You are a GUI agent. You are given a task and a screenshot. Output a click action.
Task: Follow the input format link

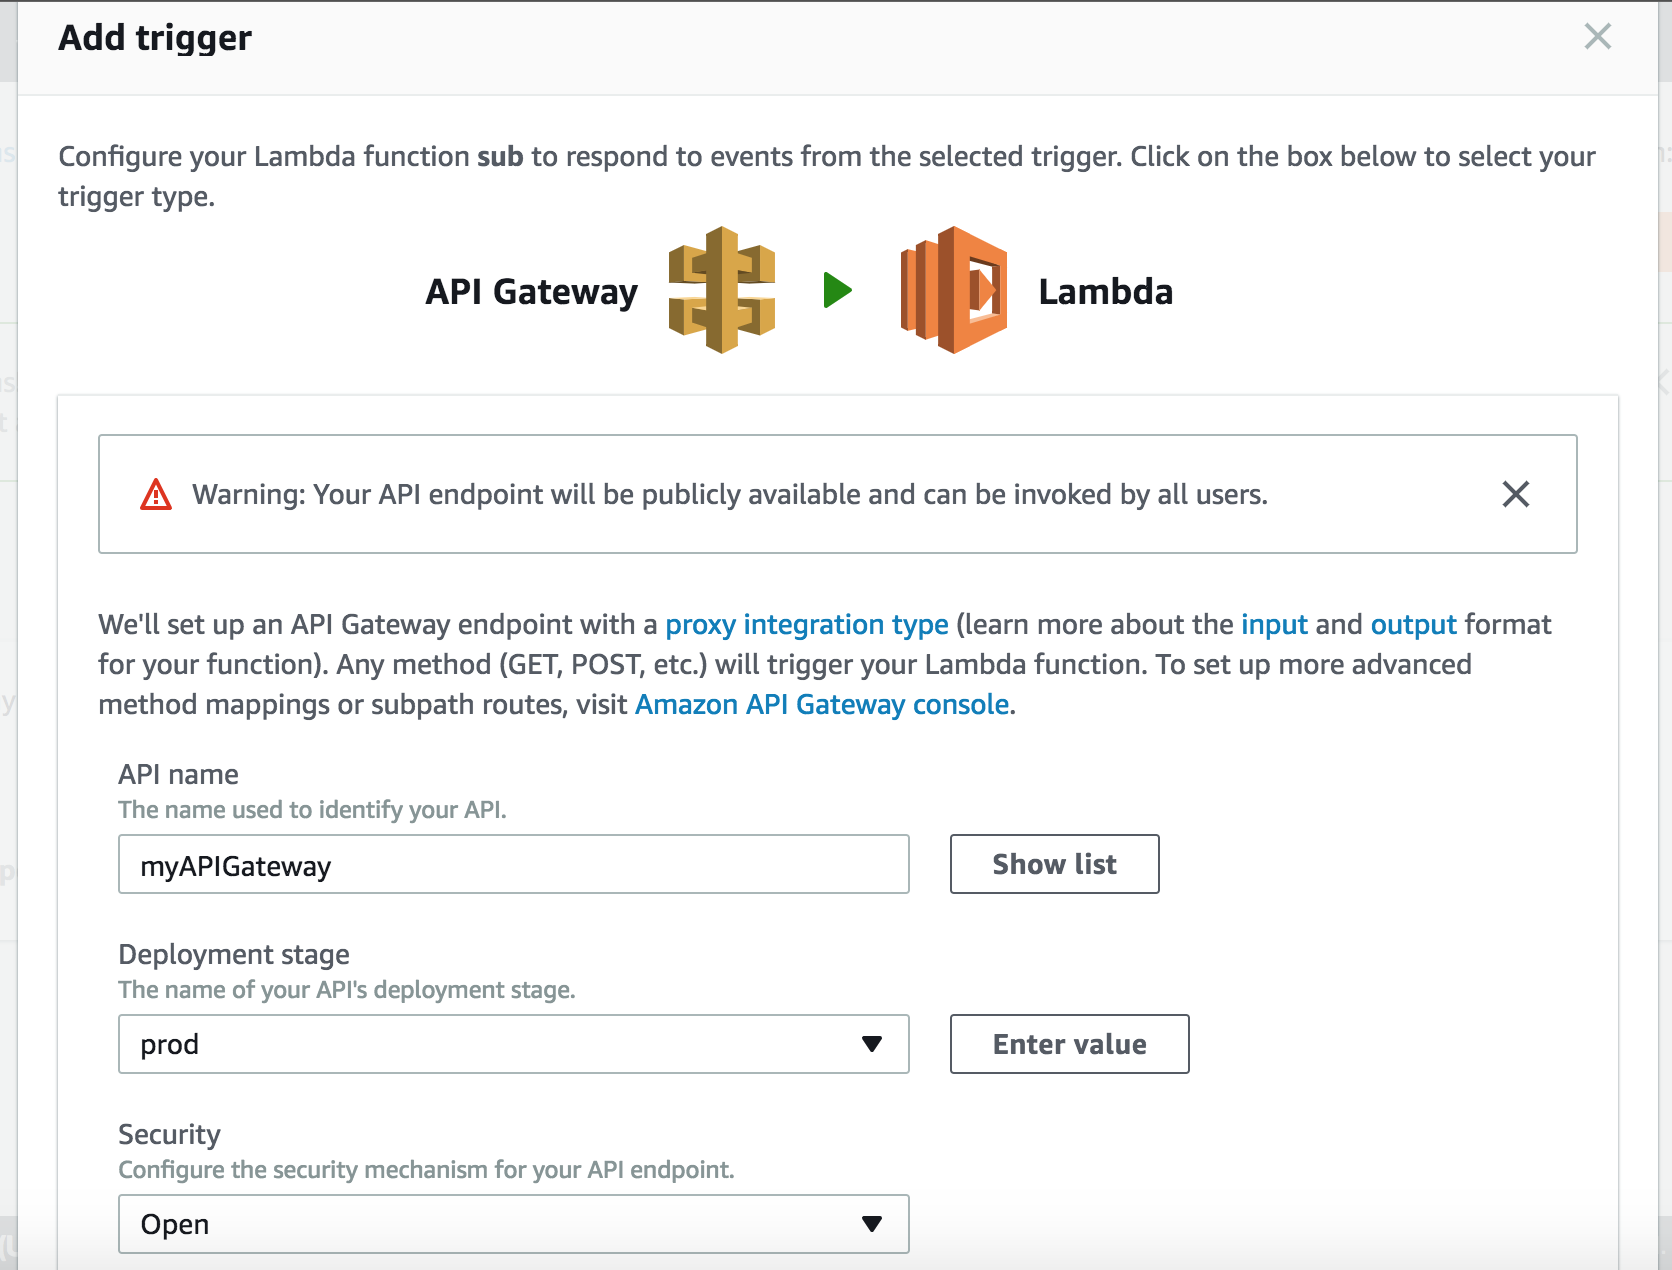(x=1274, y=625)
